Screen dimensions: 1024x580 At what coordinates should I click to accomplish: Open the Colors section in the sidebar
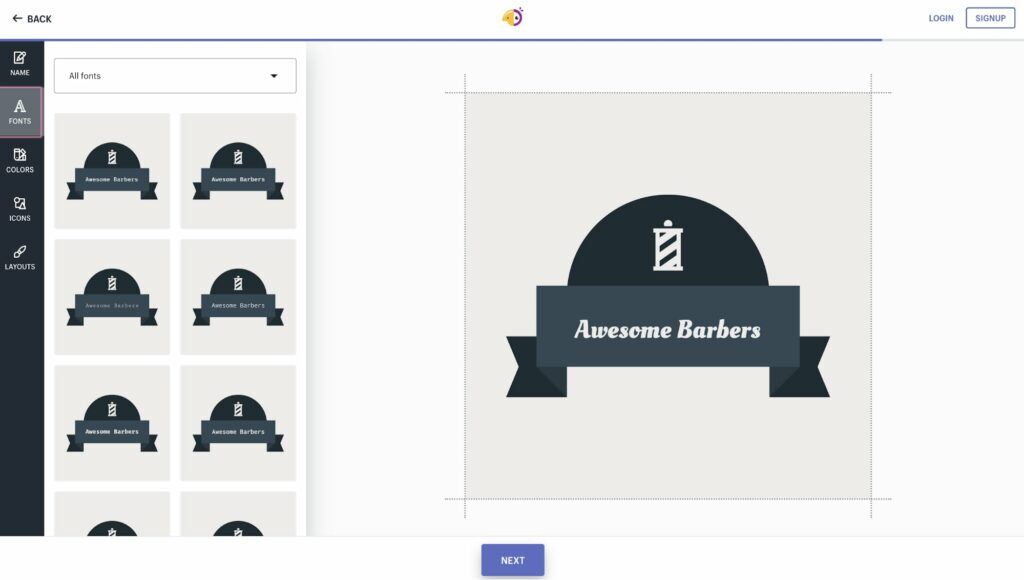(x=20, y=161)
